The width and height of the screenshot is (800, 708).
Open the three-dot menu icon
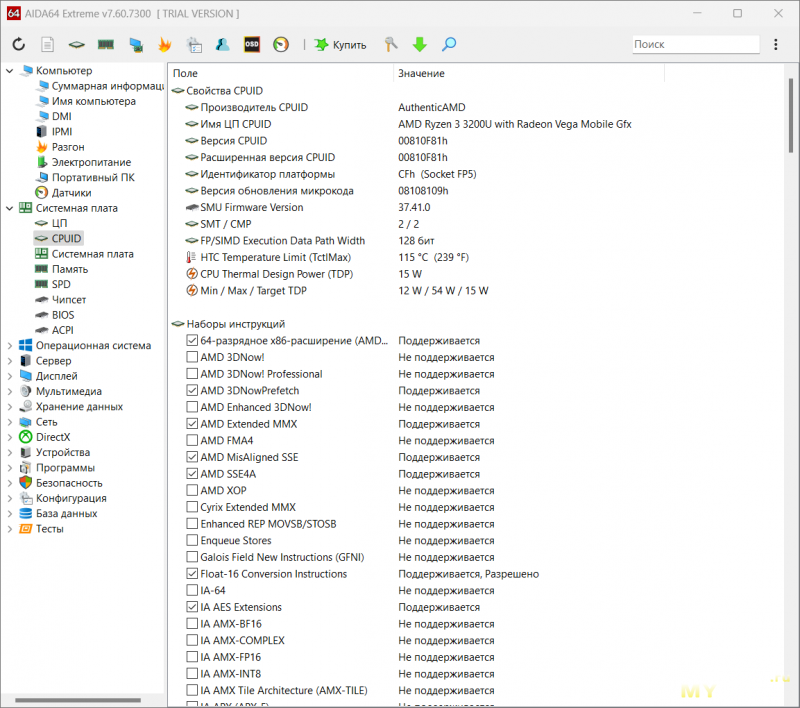776,44
